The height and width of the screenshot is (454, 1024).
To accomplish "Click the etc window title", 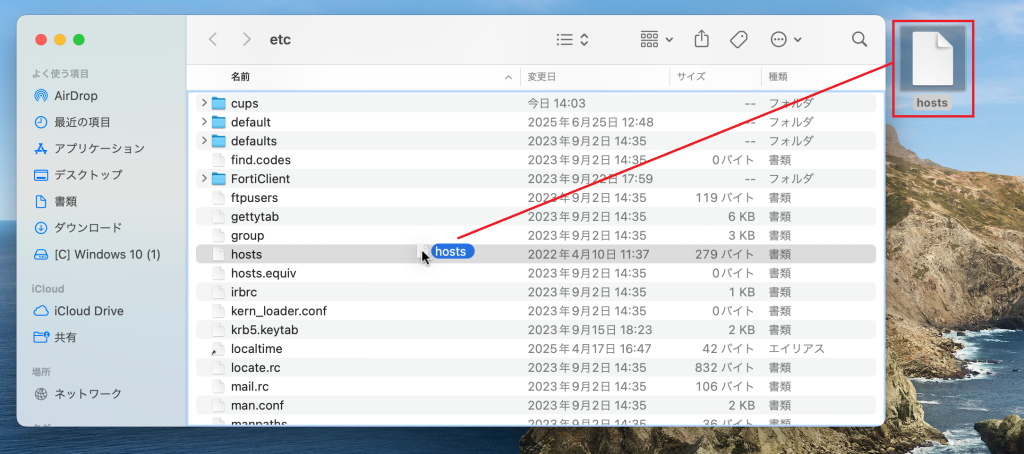I will click(280, 40).
